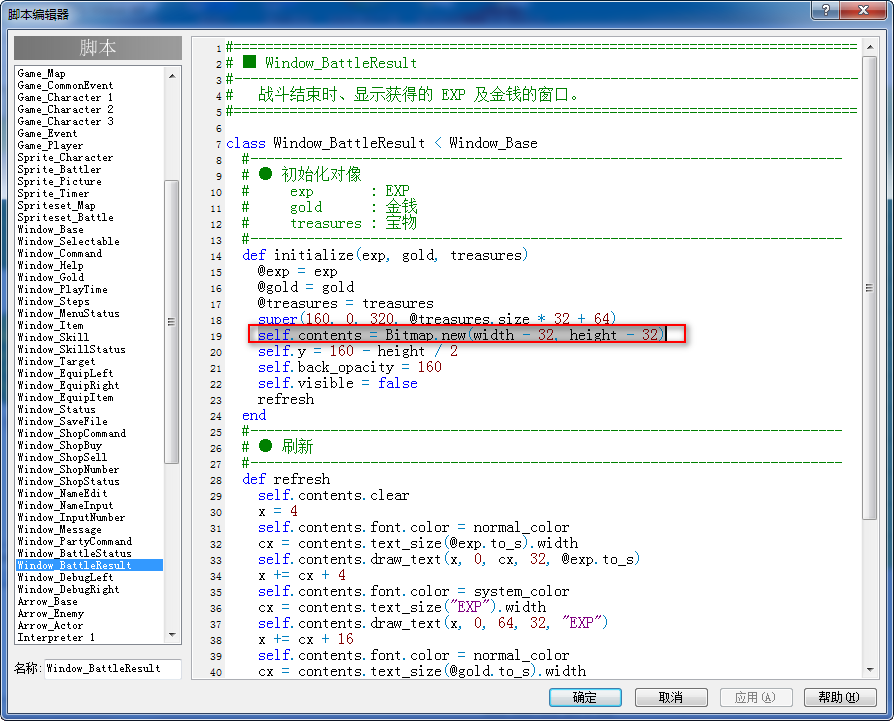This screenshot has height=721, width=894.
Task: Select Arrow_Enemy script
Action: tap(51, 613)
